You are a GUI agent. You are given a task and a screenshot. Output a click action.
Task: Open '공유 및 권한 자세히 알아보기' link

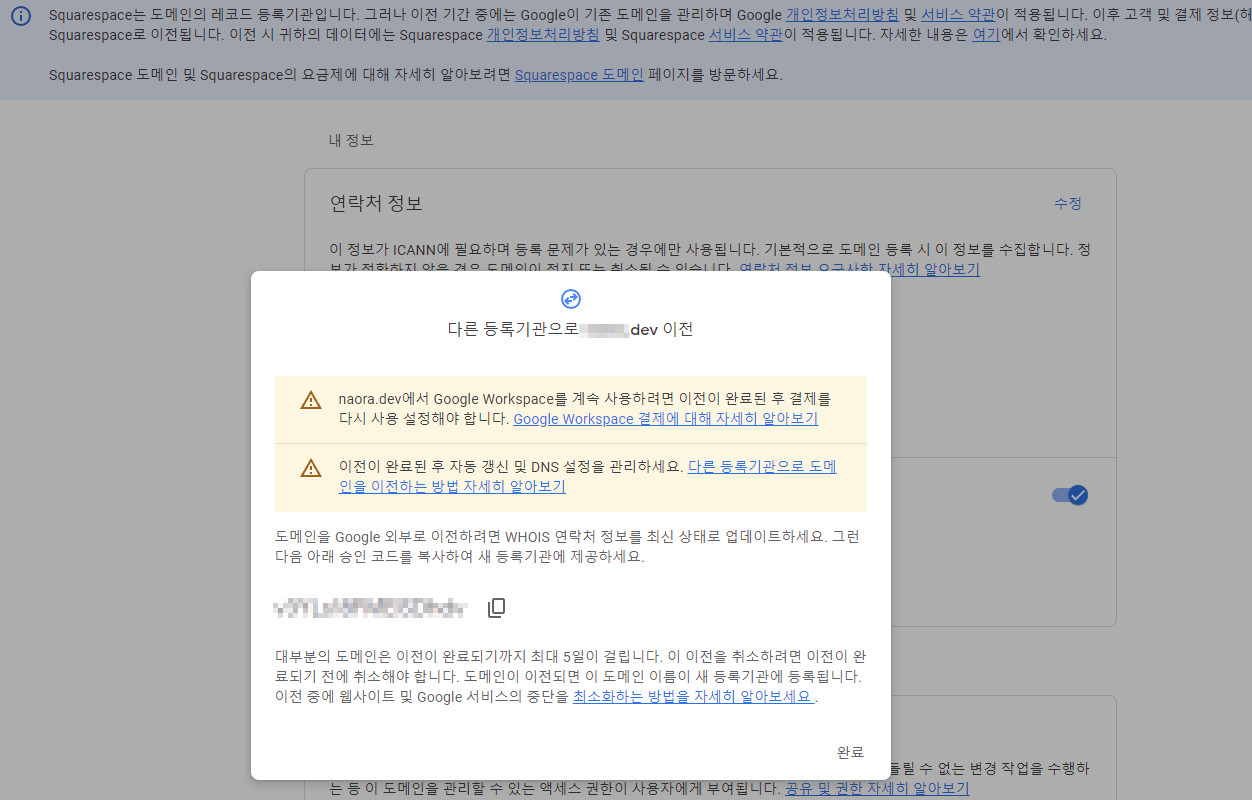pyautogui.click(x=877, y=788)
